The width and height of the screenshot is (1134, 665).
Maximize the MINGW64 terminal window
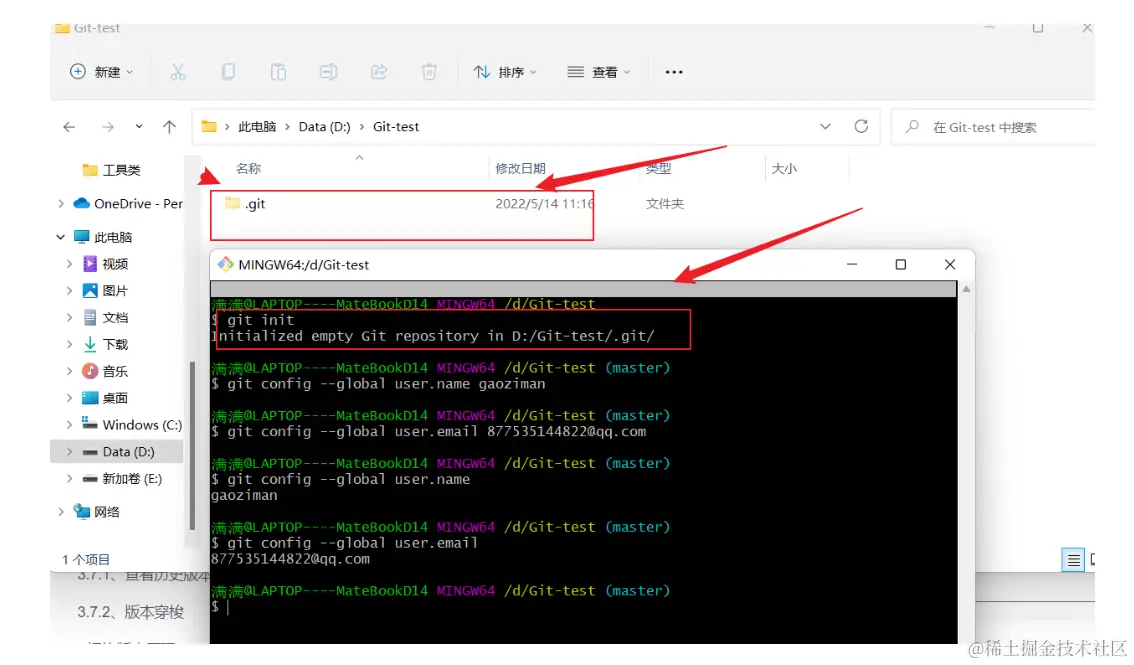coord(900,265)
